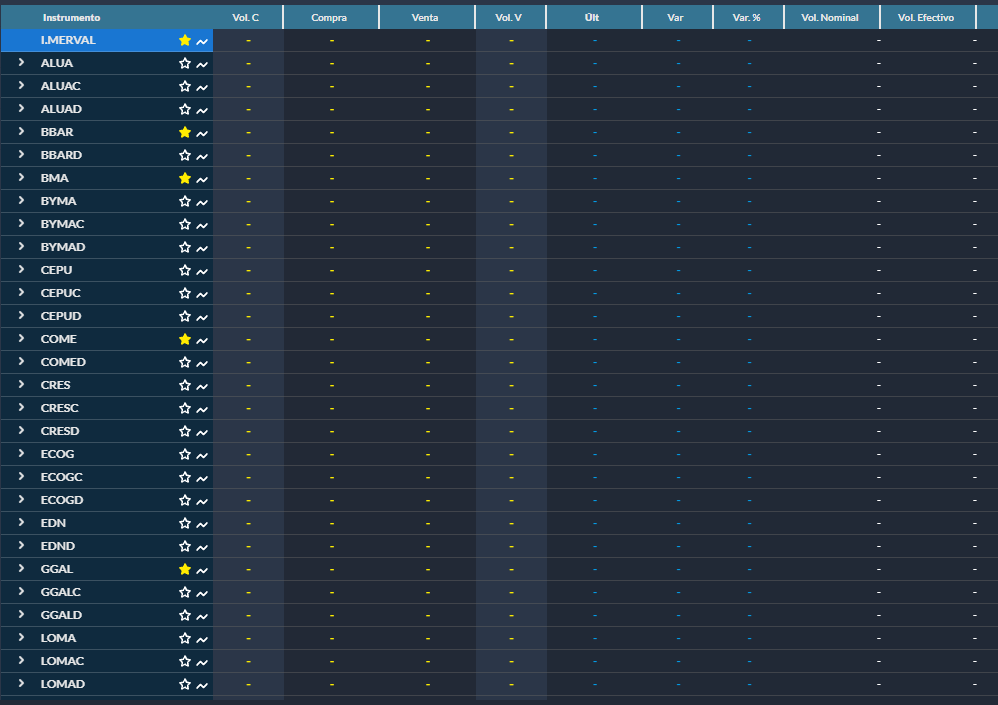This screenshot has height=705, width=998.
Task: Open the chart icon for ALUAD
Action: [x=202, y=110]
